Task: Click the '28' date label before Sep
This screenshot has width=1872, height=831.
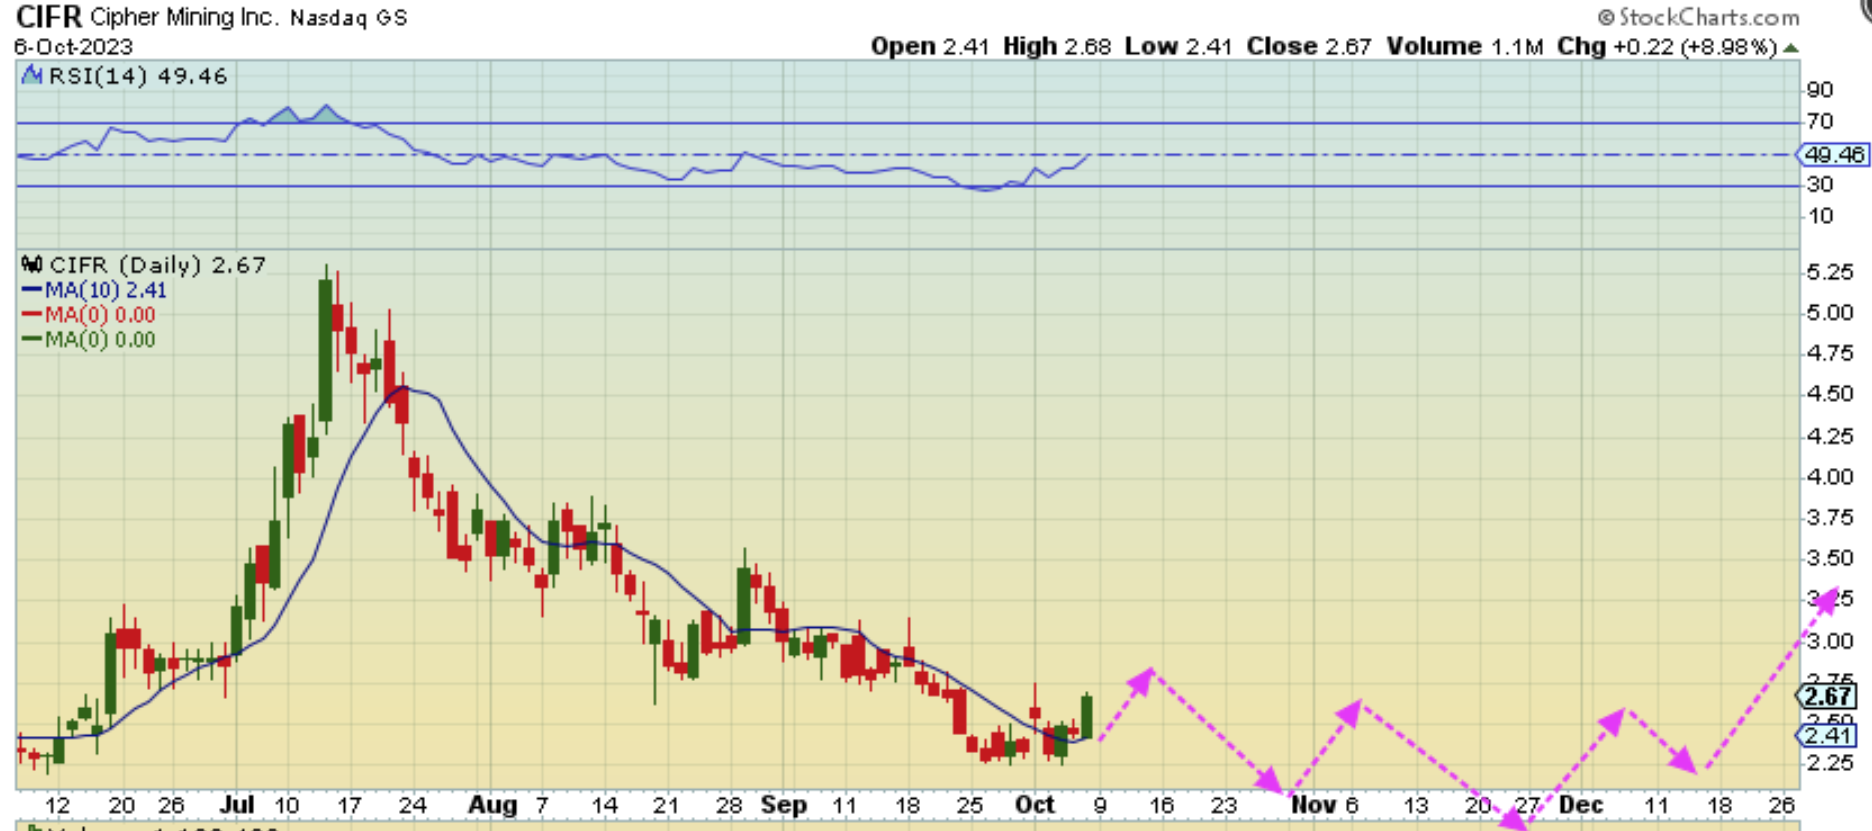Action: coord(729,806)
